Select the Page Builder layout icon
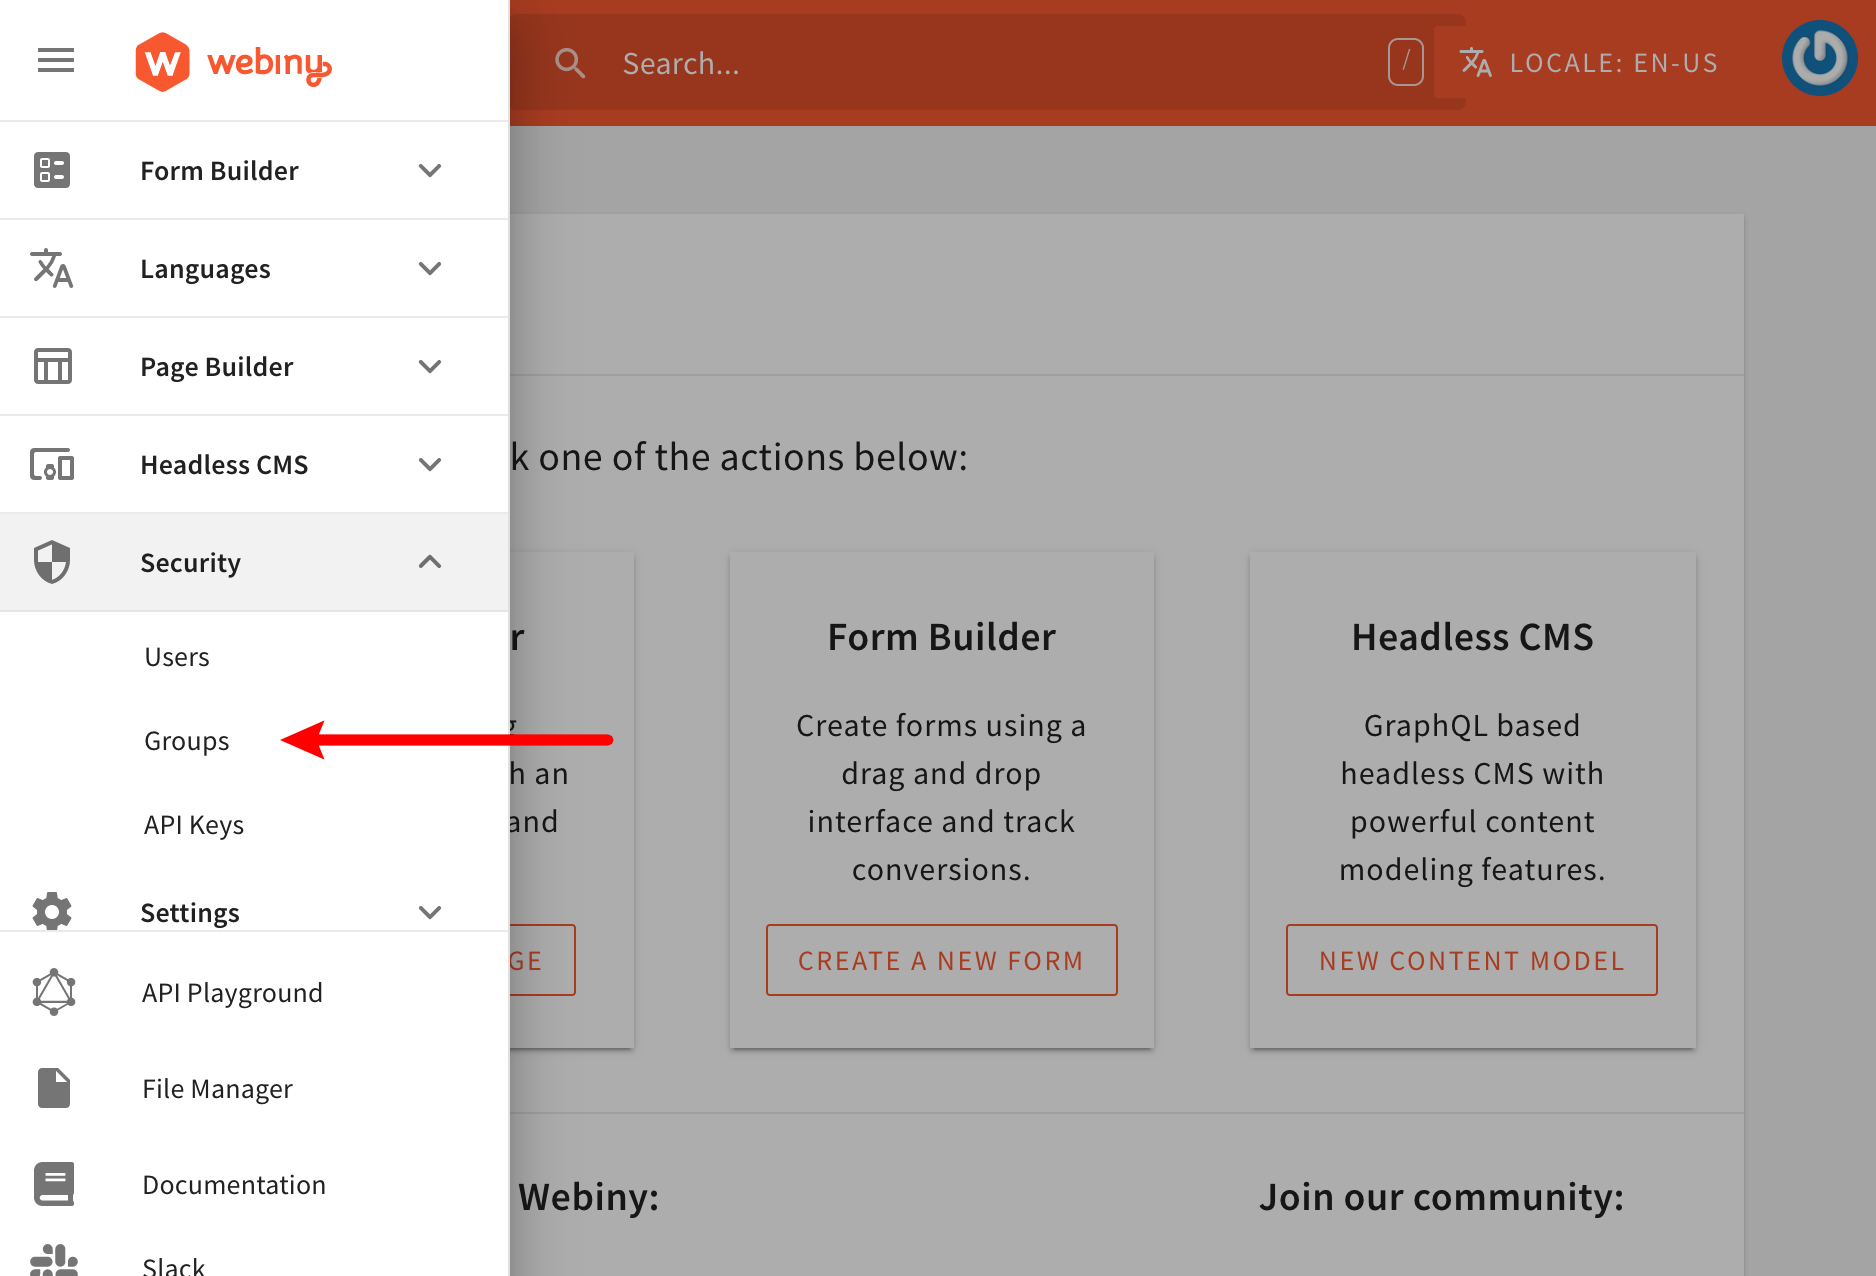Image resolution: width=1876 pixels, height=1276 pixels. [x=53, y=366]
